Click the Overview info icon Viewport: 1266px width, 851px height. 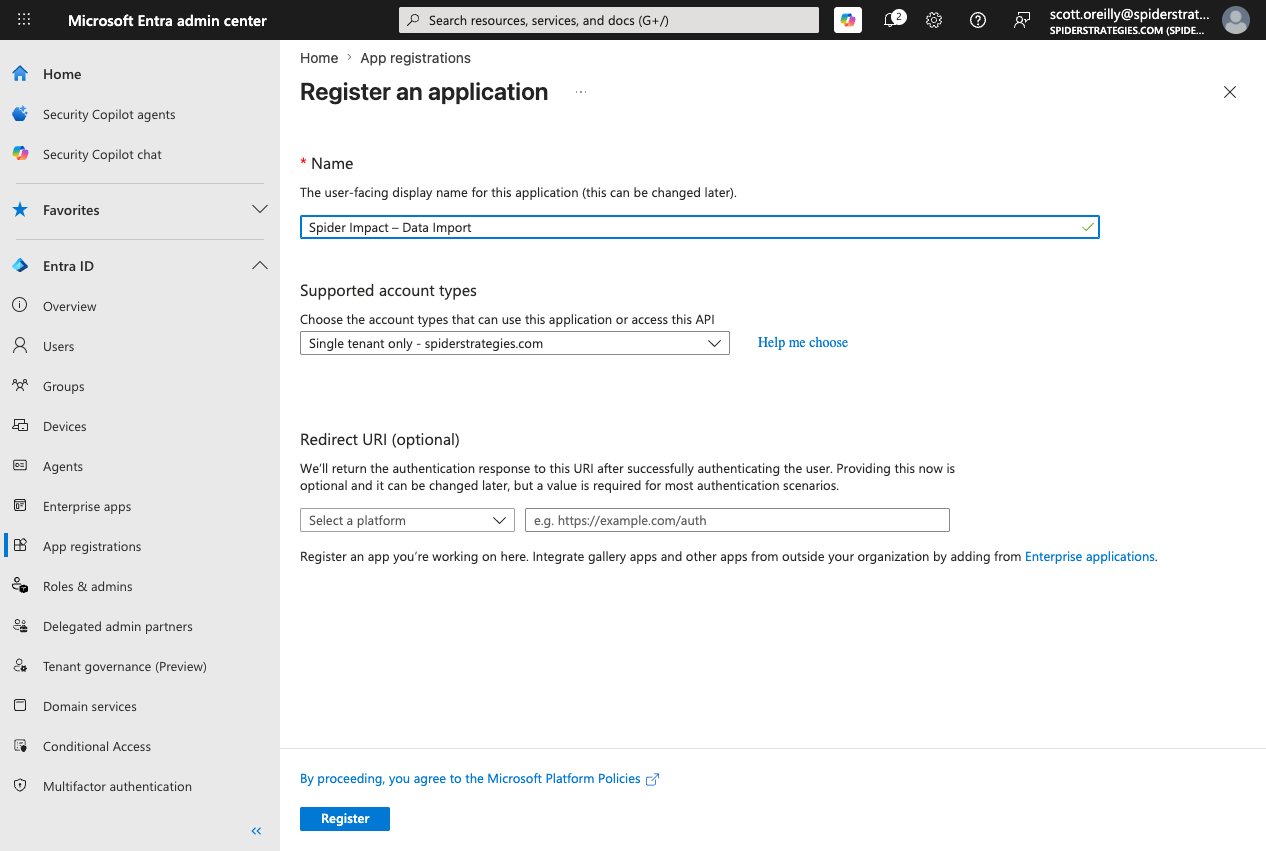click(x=20, y=306)
